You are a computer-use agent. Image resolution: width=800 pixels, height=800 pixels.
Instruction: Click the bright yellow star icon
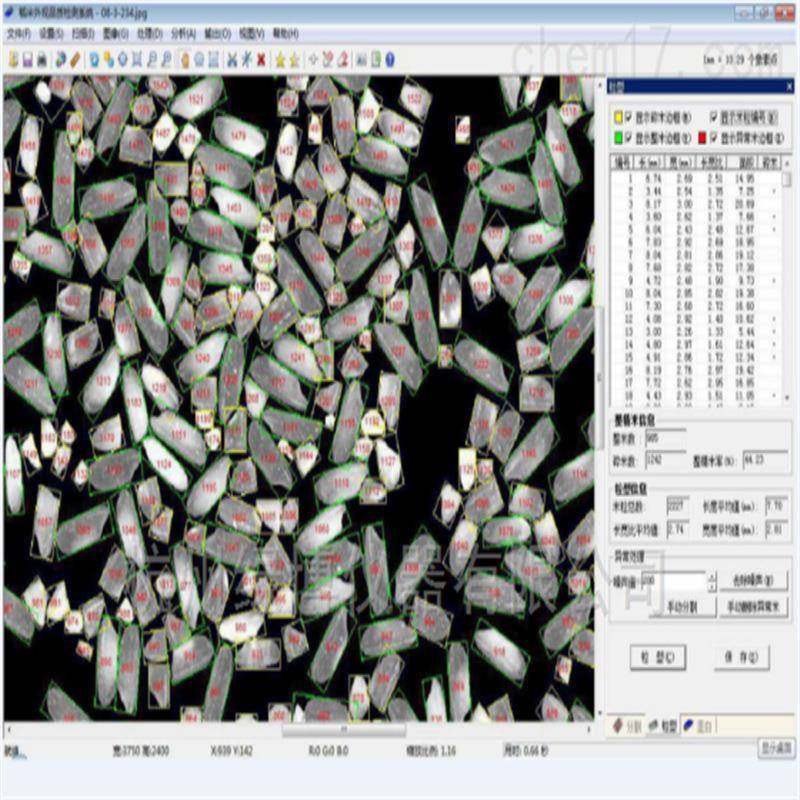(x=280, y=60)
